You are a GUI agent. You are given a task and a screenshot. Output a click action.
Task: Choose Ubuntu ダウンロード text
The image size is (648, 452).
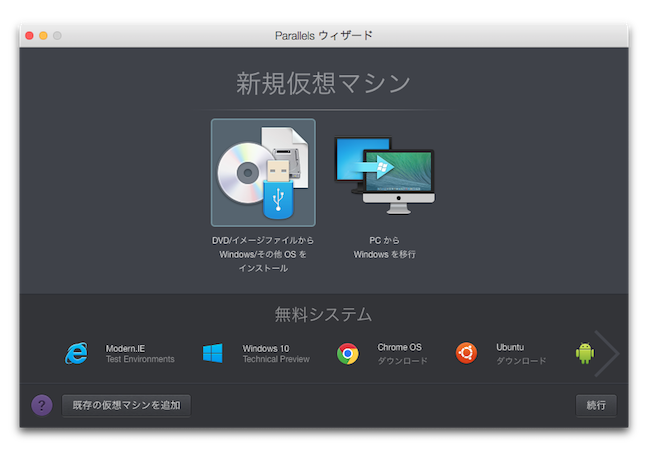coord(521,354)
